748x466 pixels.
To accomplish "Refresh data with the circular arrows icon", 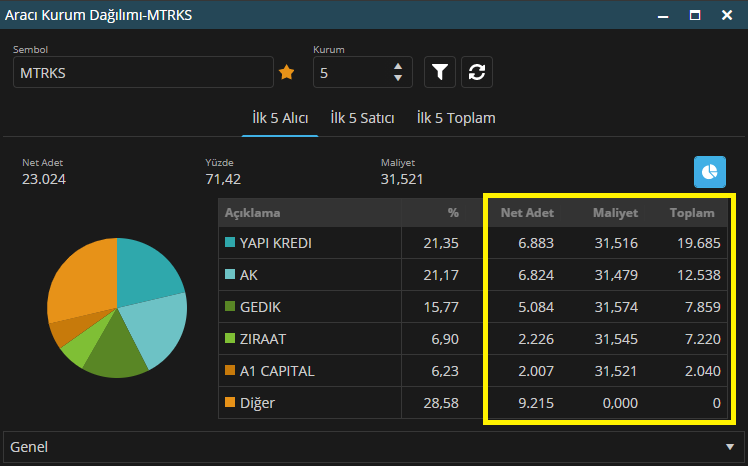I will coord(477,72).
